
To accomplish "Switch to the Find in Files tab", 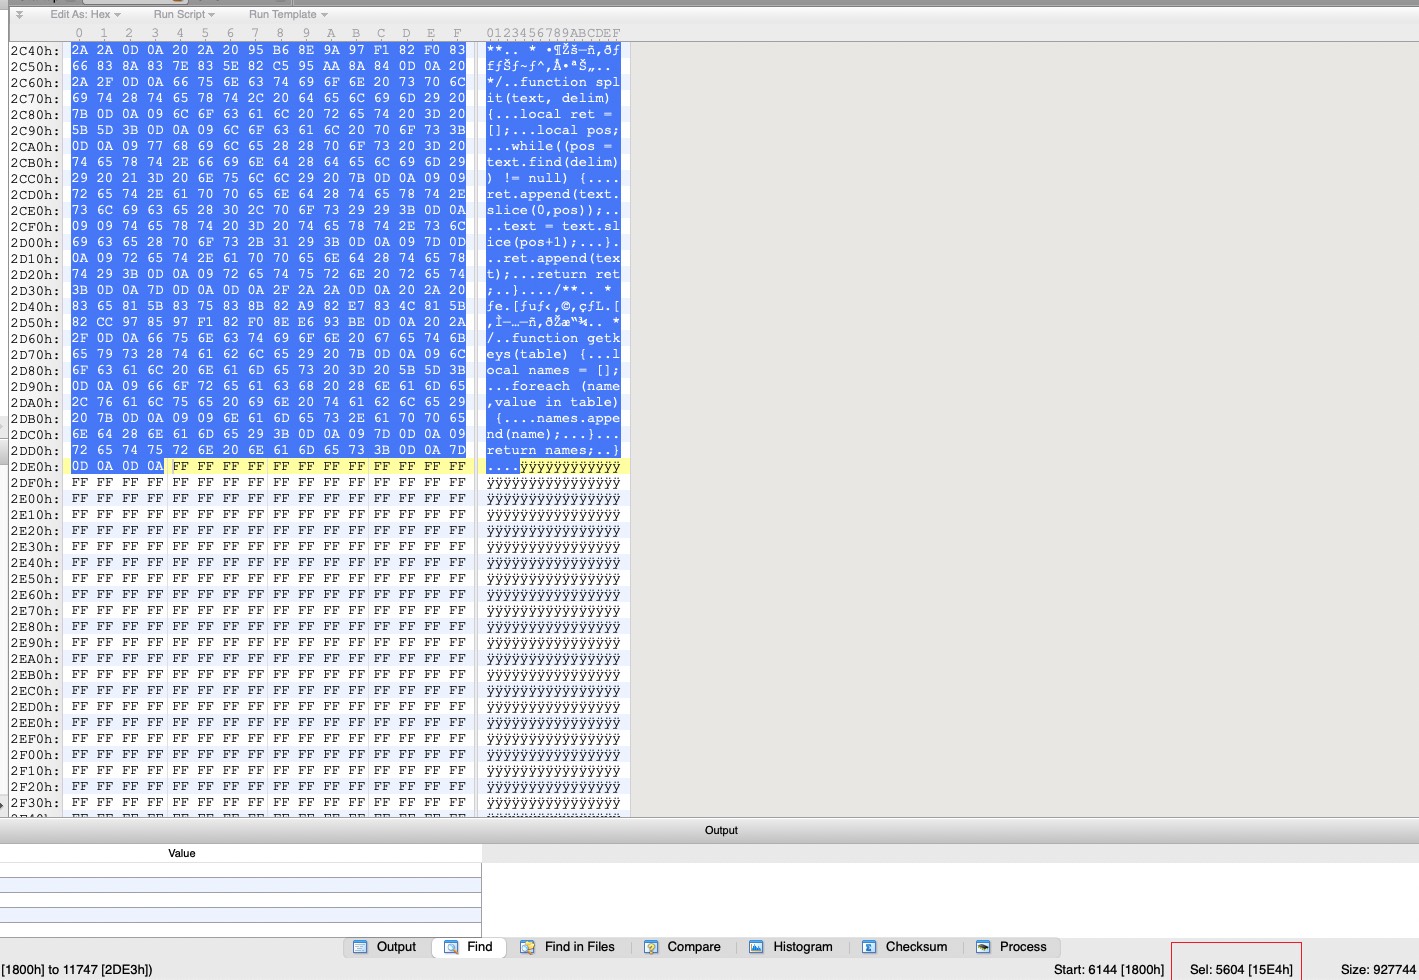I will pyautogui.click(x=579, y=947).
